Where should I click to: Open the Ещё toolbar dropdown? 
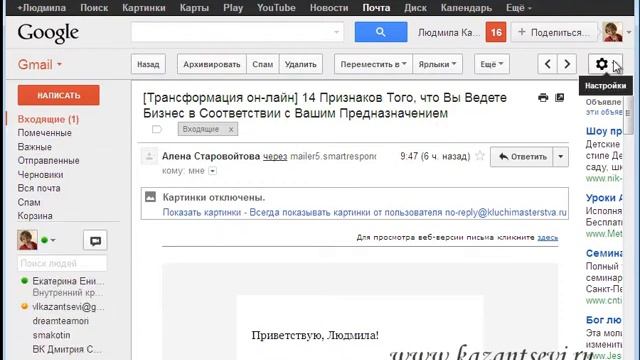pyautogui.click(x=491, y=64)
